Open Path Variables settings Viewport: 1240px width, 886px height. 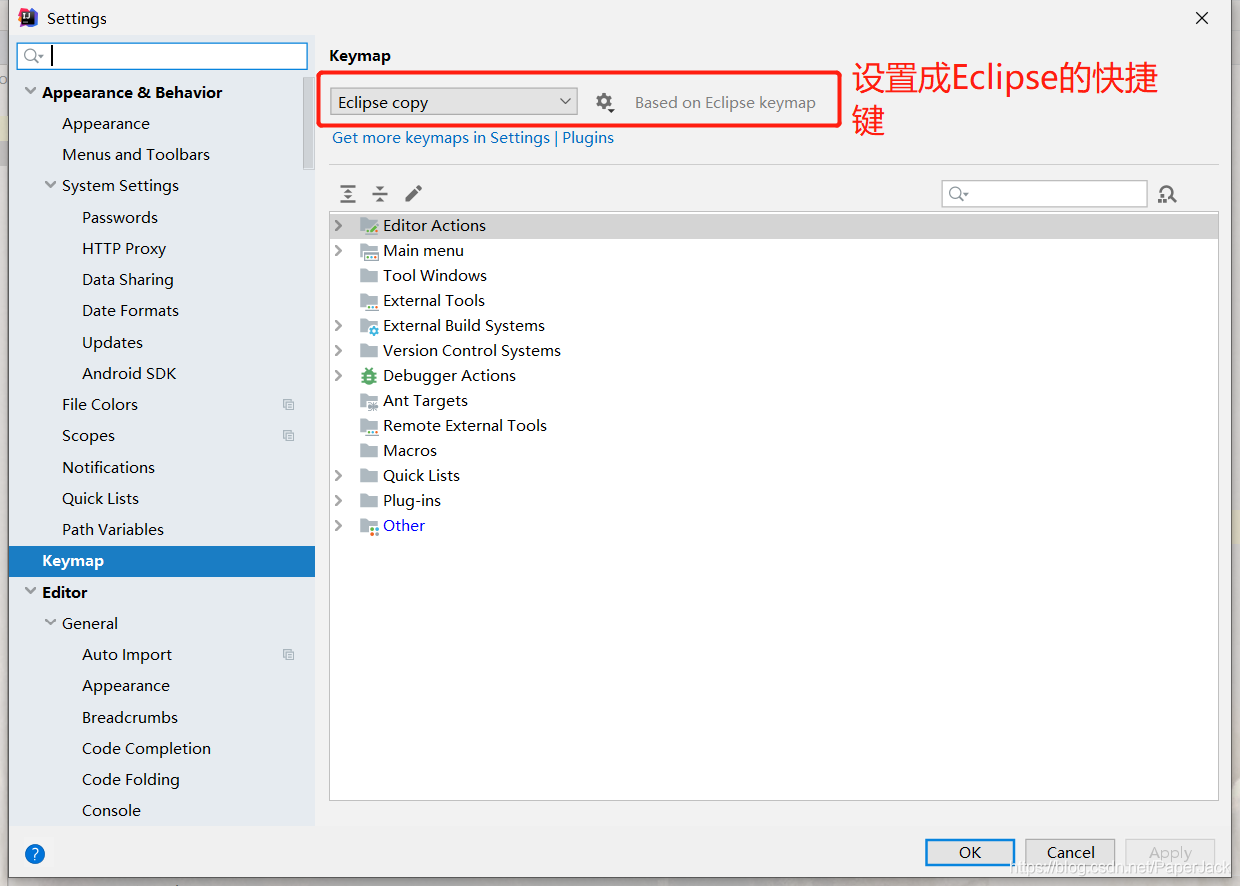tap(113, 530)
